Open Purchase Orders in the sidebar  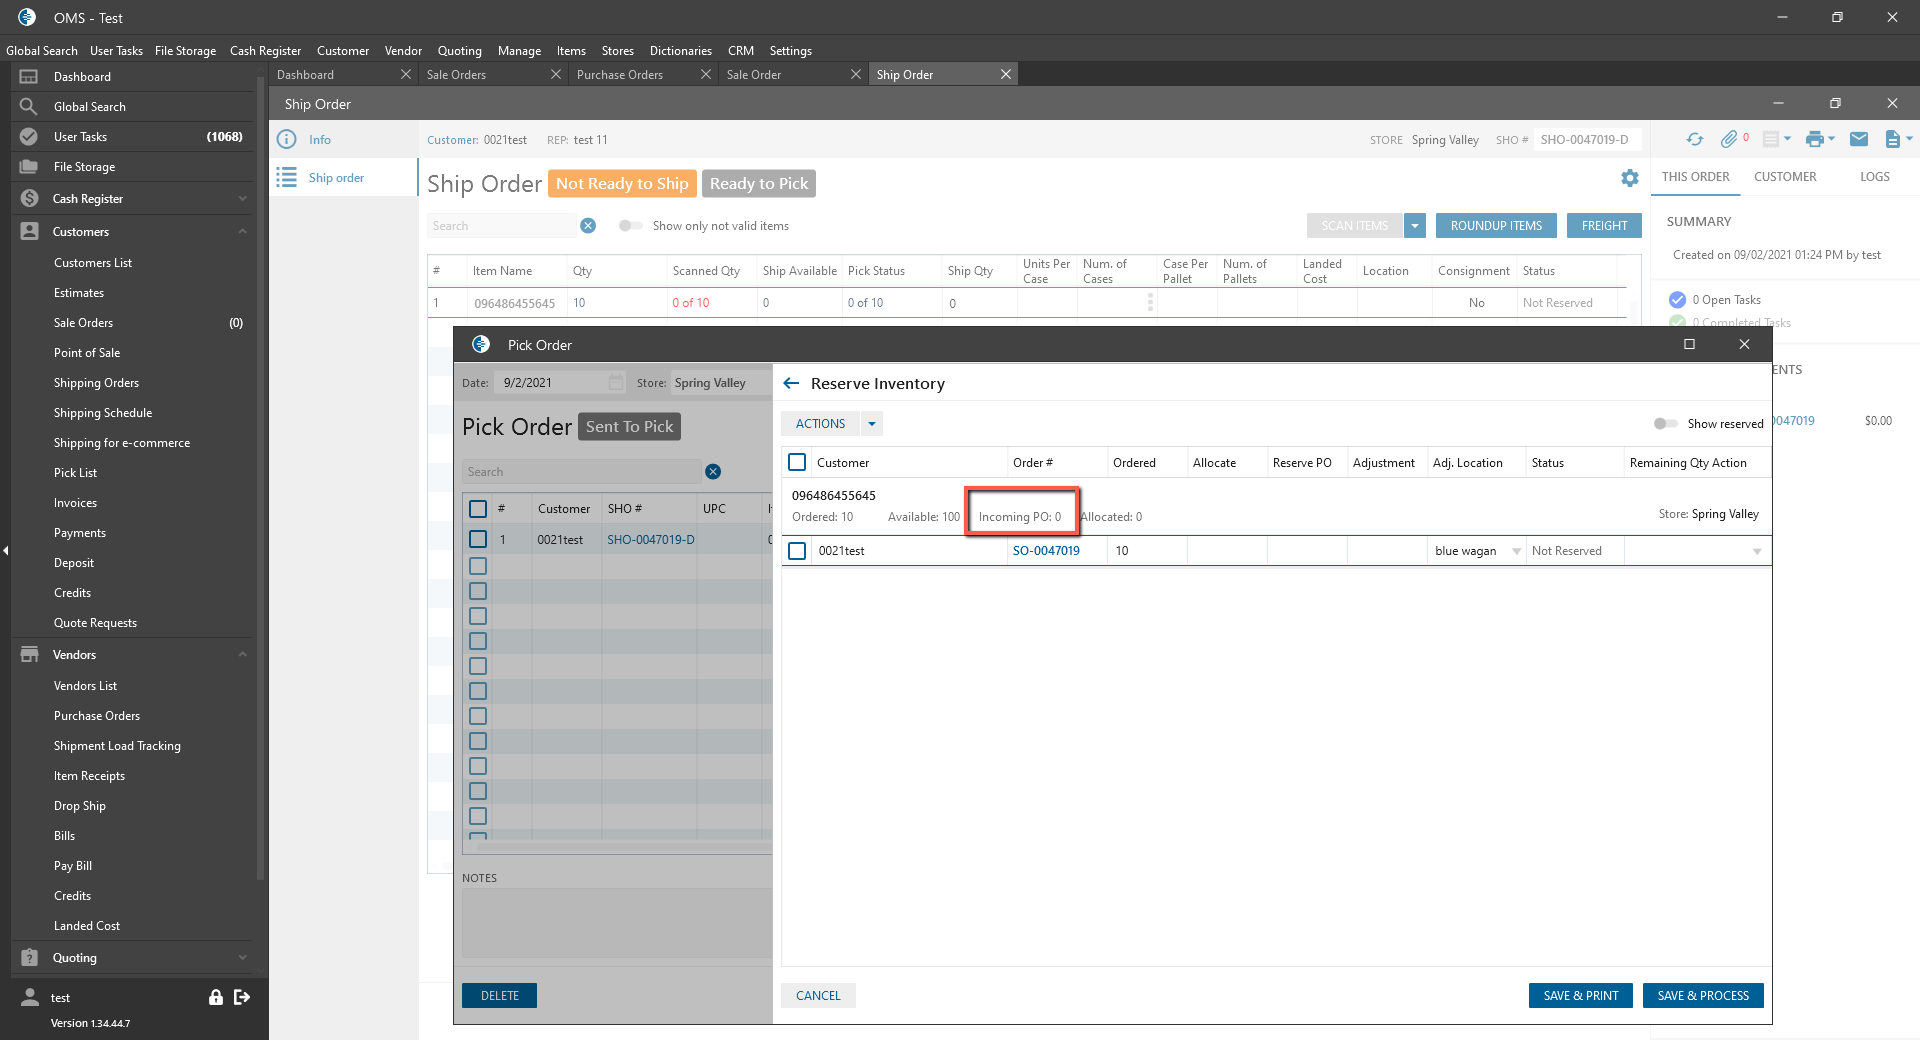(x=97, y=716)
